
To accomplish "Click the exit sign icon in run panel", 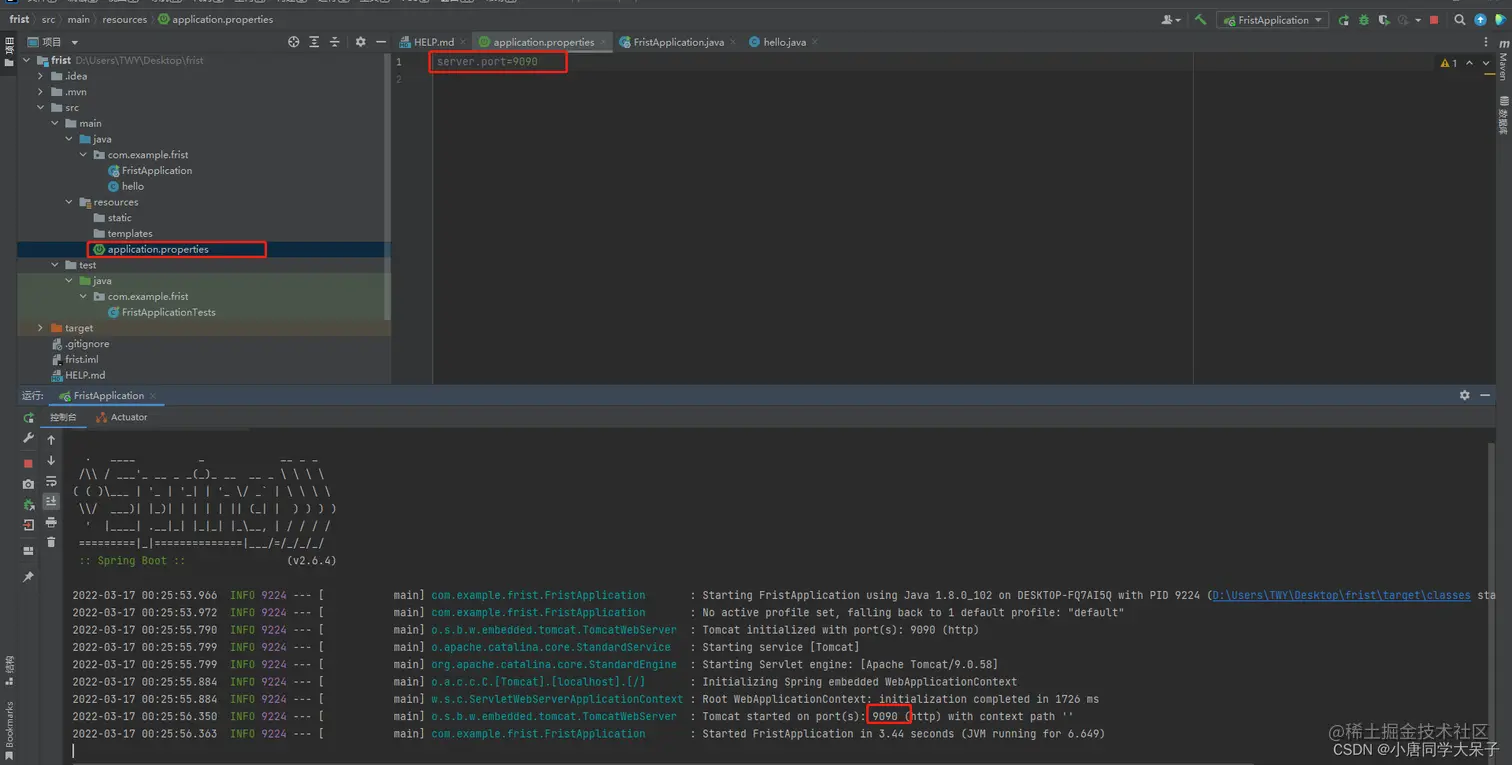I will pos(28,524).
